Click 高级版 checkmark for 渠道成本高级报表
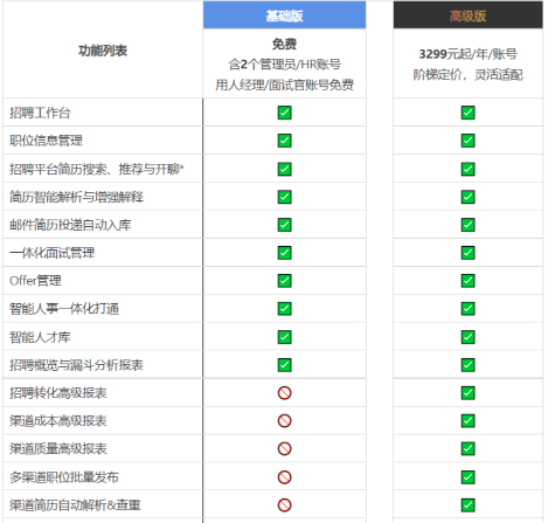The image size is (546, 523). (x=468, y=421)
